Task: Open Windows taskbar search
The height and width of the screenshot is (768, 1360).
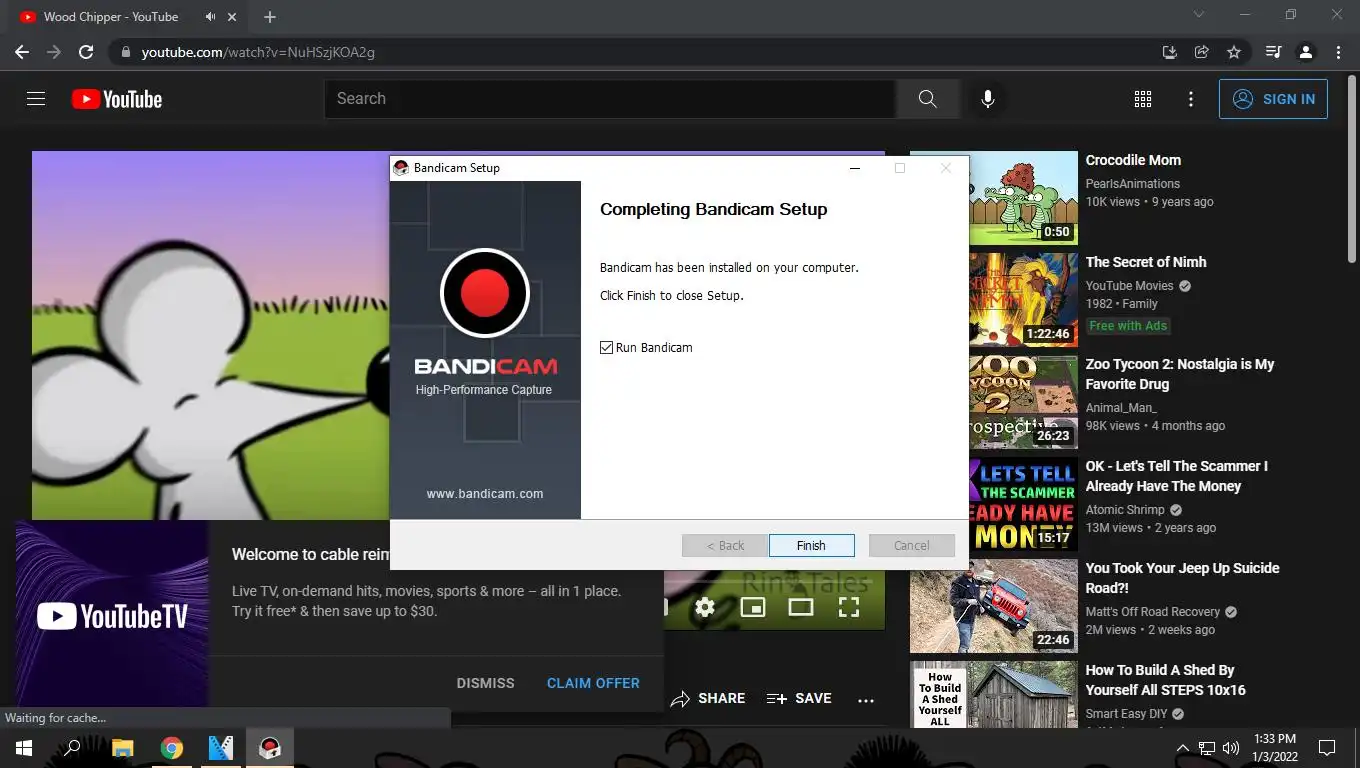Action: (72, 748)
